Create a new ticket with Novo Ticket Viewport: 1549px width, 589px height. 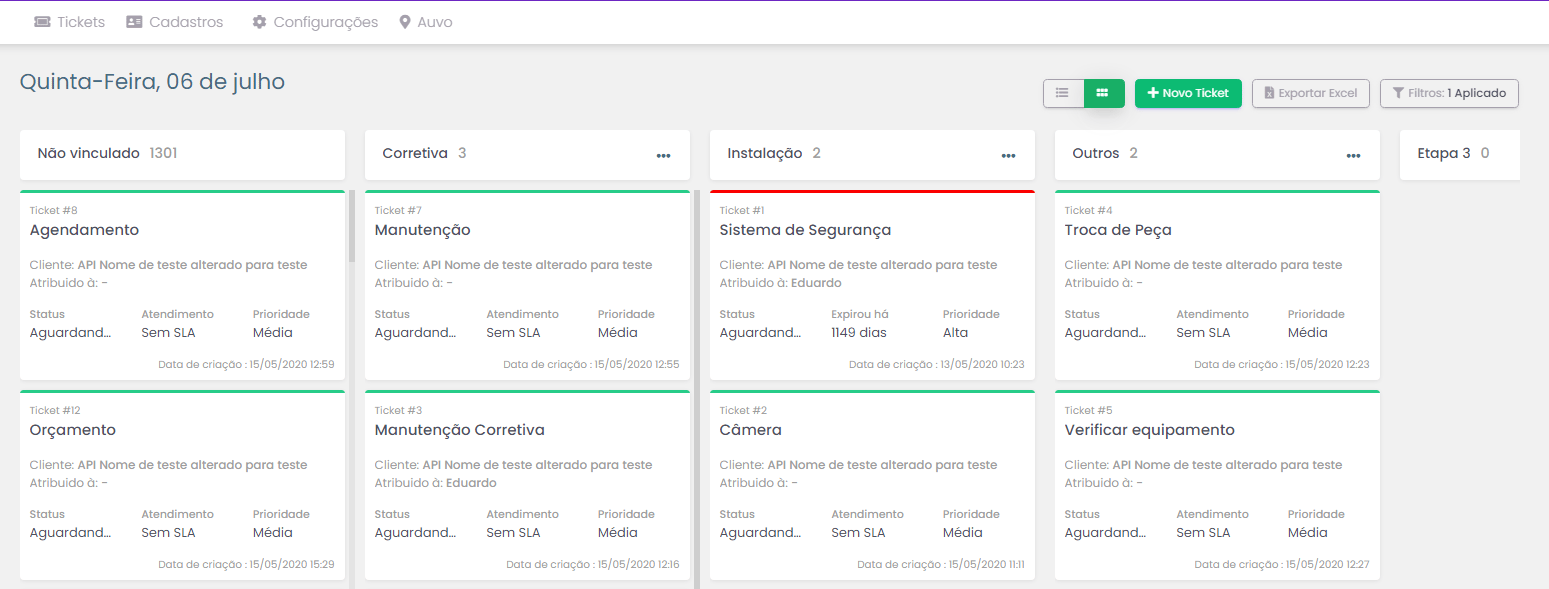tap(1188, 93)
